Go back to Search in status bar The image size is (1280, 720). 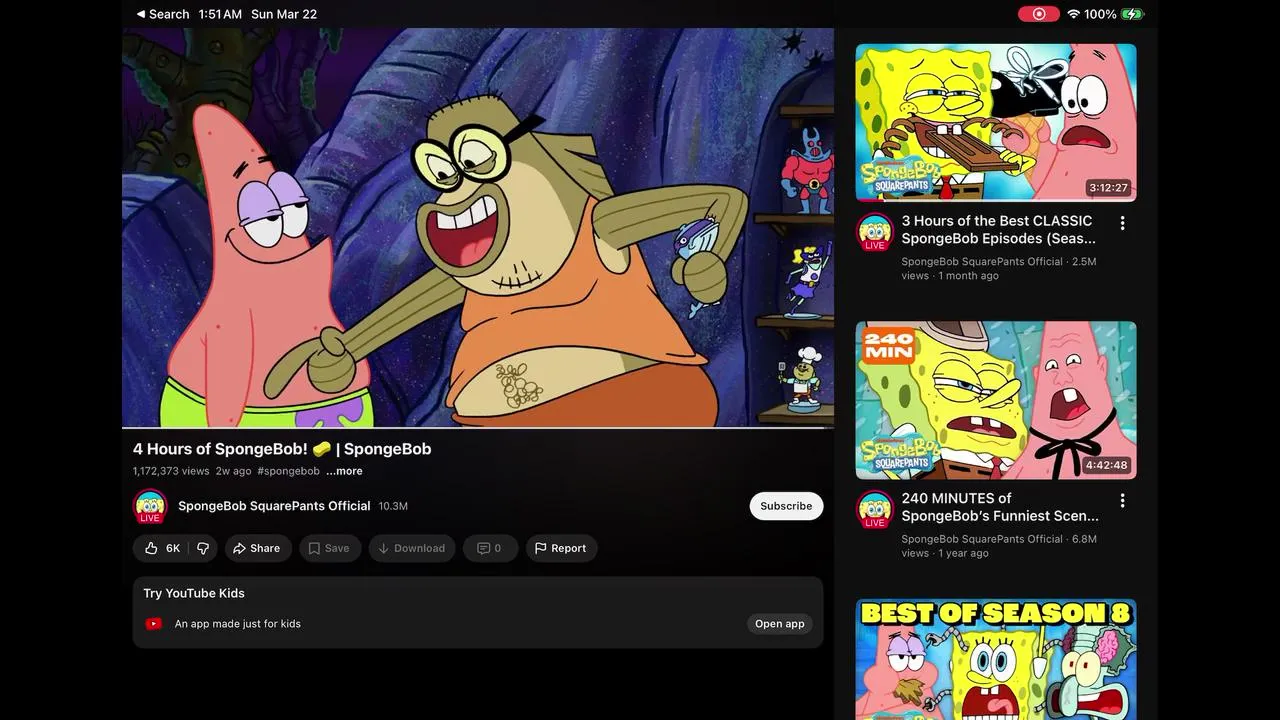(x=163, y=14)
